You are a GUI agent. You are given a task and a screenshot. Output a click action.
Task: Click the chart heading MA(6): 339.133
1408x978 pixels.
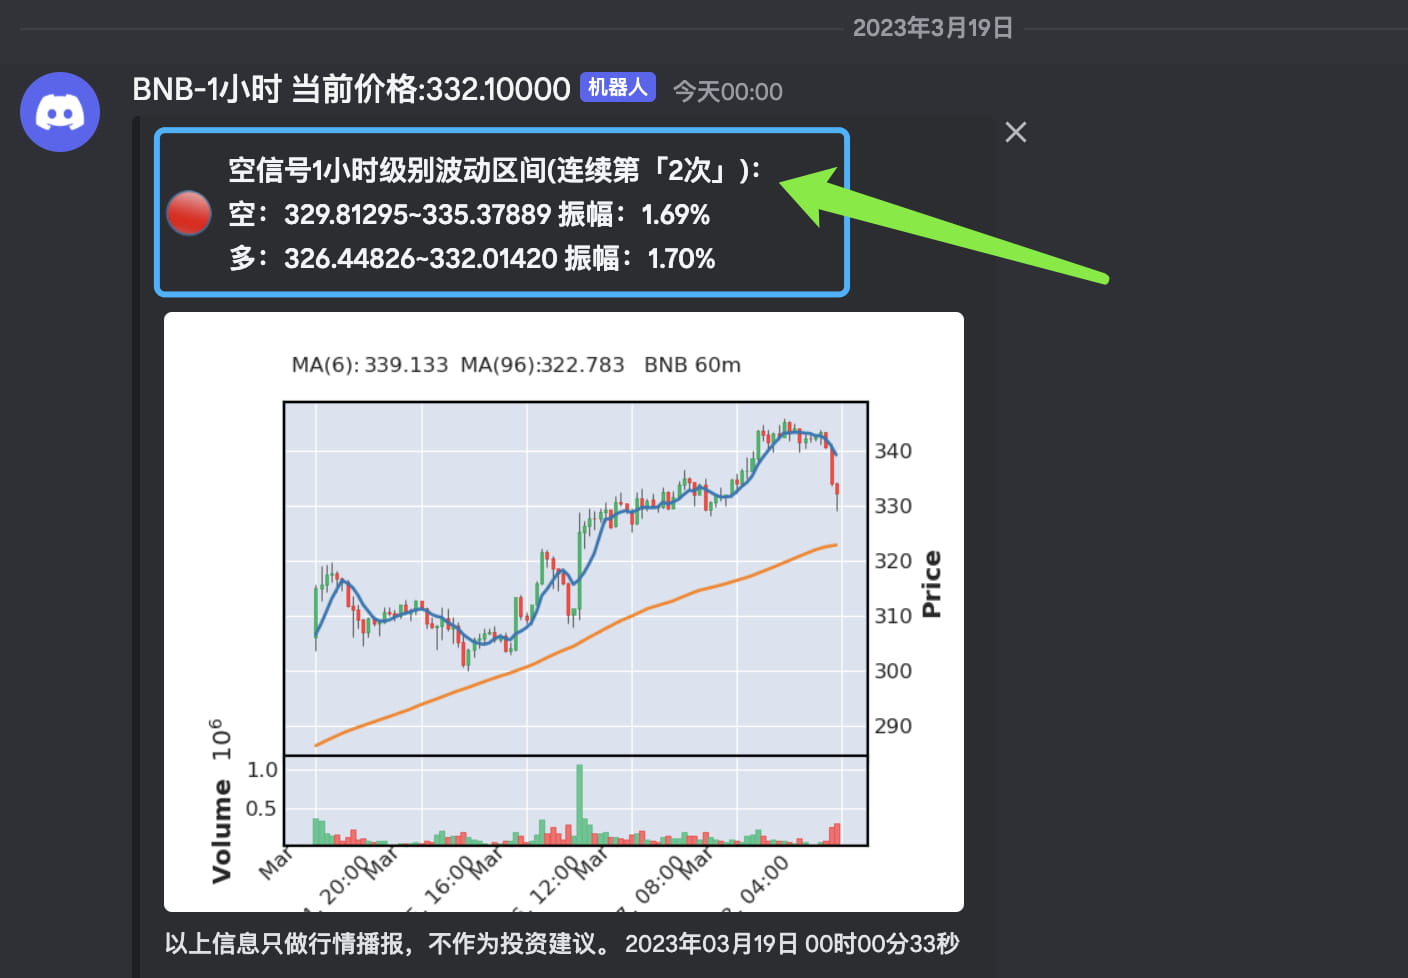point(370,365)
